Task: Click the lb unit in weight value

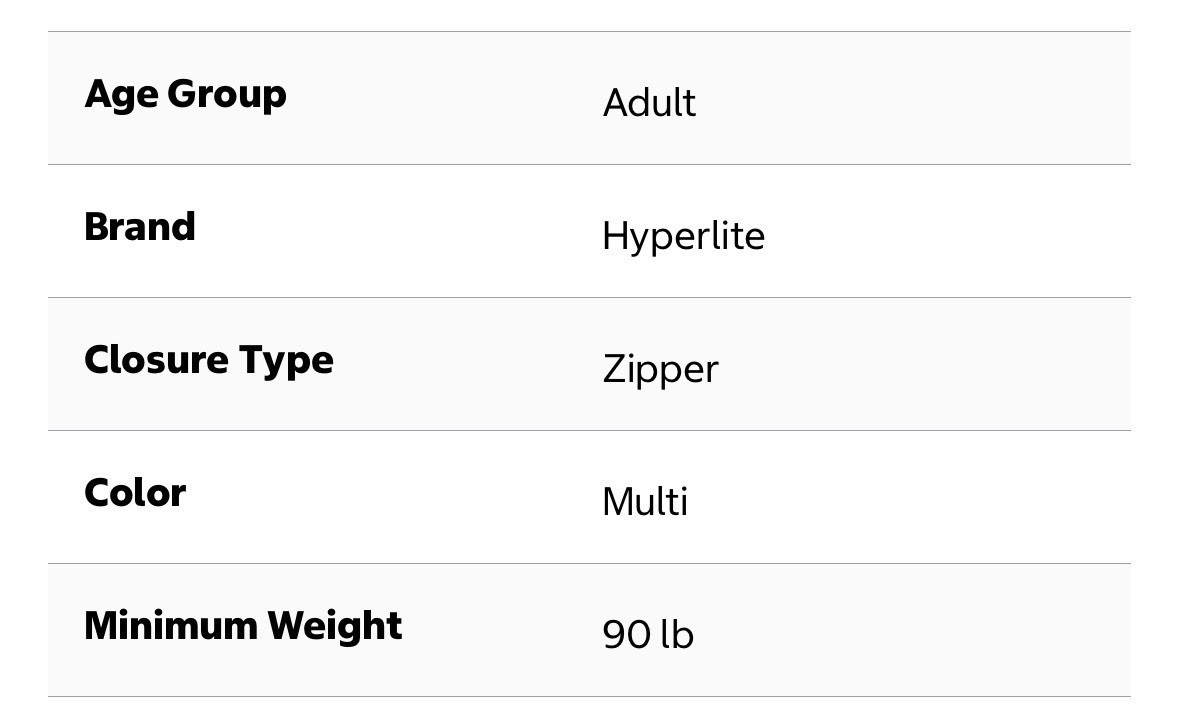Action: 677,634
